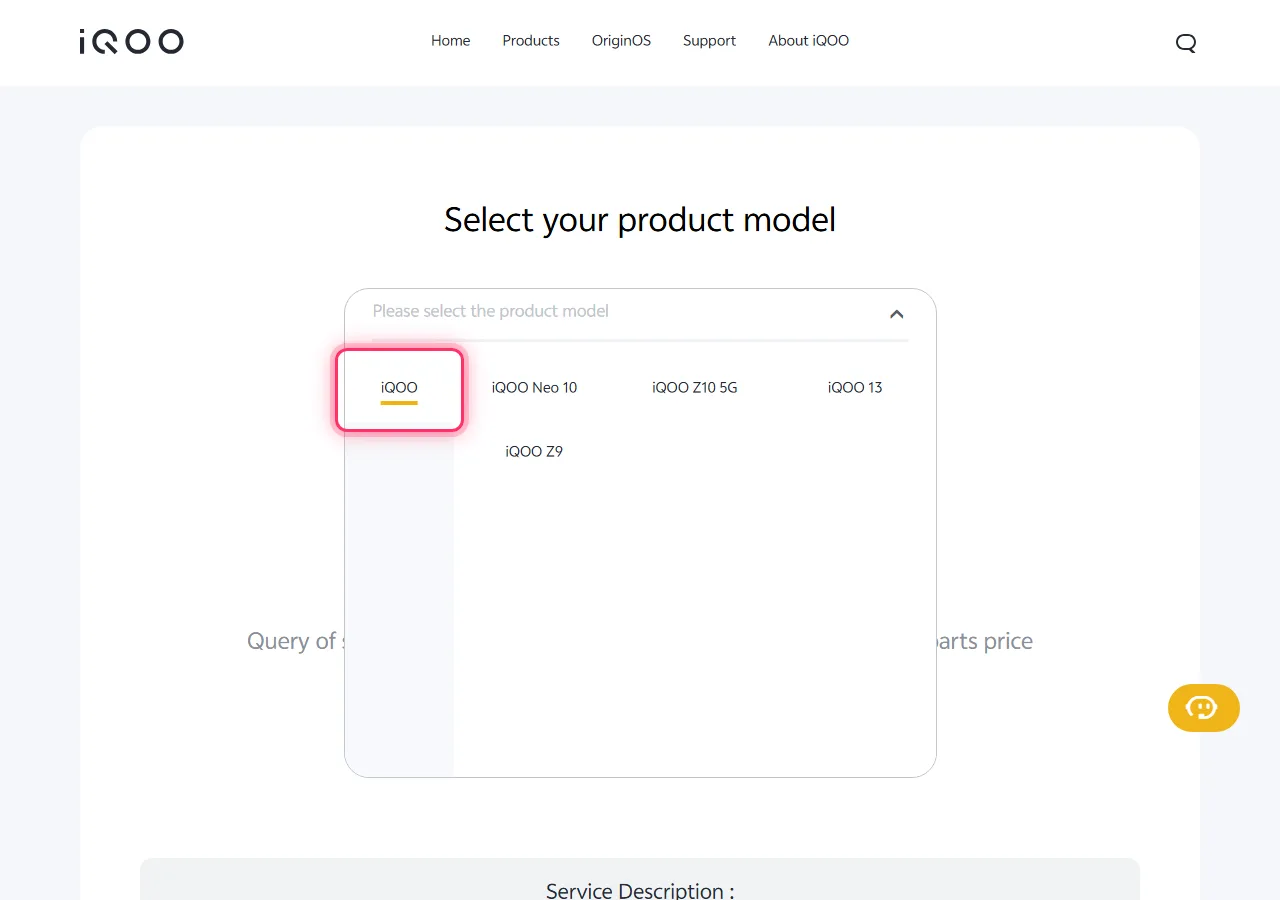1280x900 pixels.
Task: Choose iQOO 13 model
Action: (855, 388)
